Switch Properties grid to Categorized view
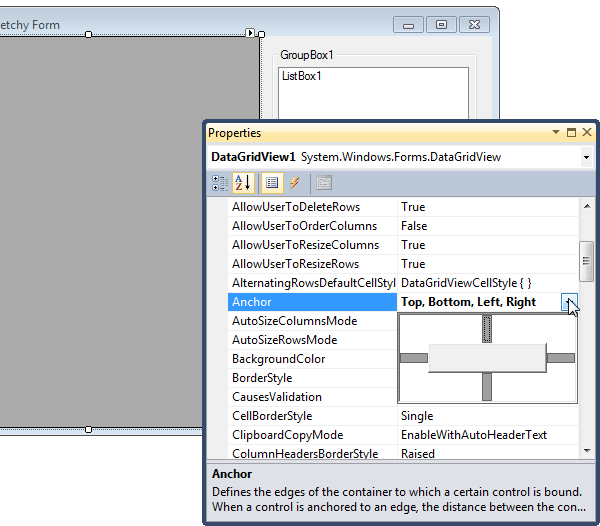The width and height of the screenshot is (600, 526). tap(220, 183)
